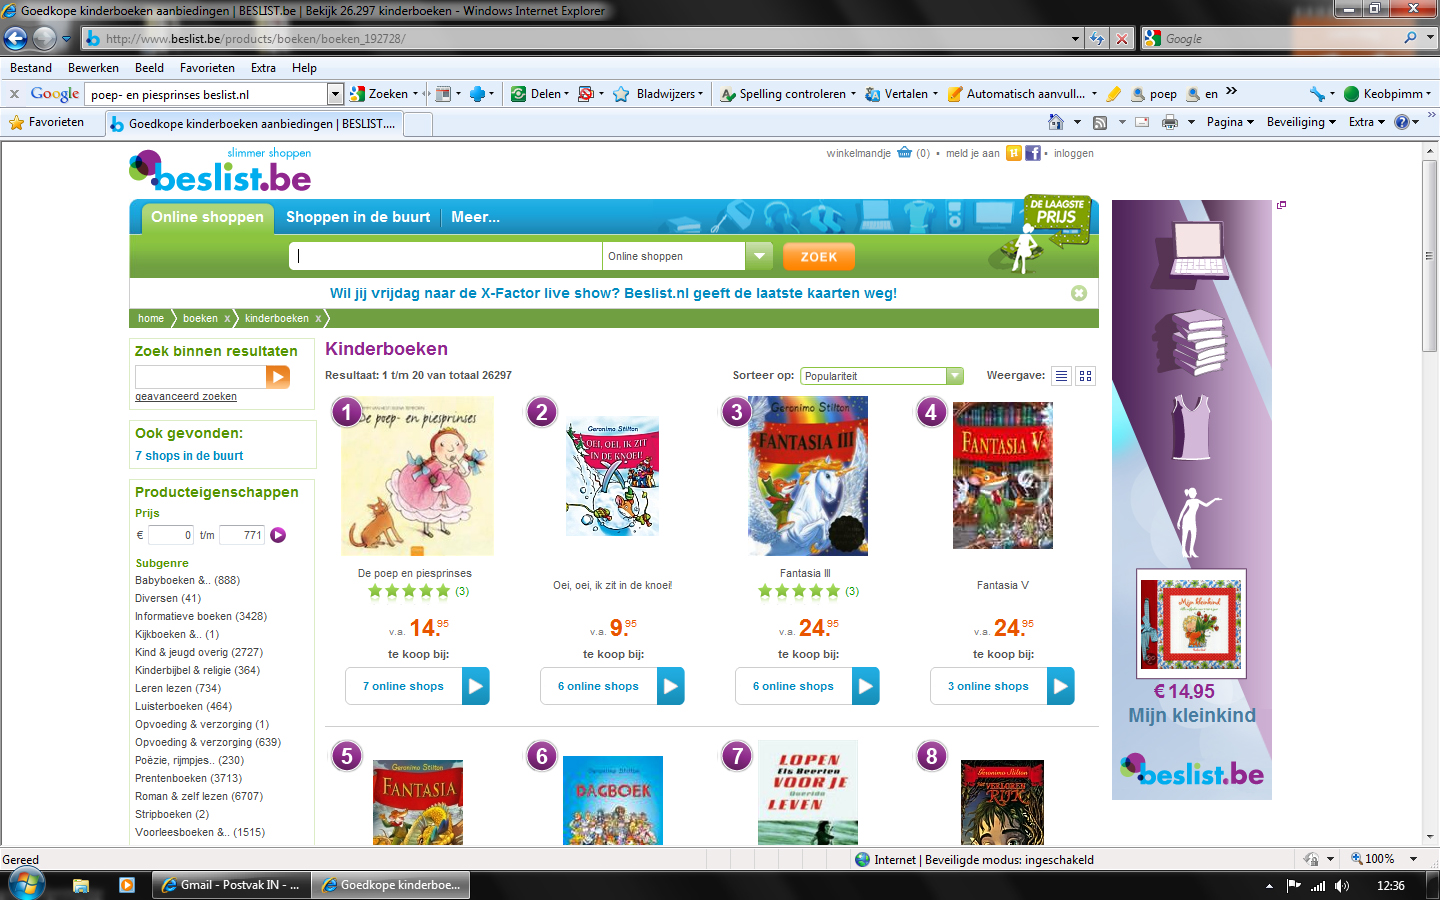
Task: Click the Facebook login icon
Action: [x=1033, y=153]
